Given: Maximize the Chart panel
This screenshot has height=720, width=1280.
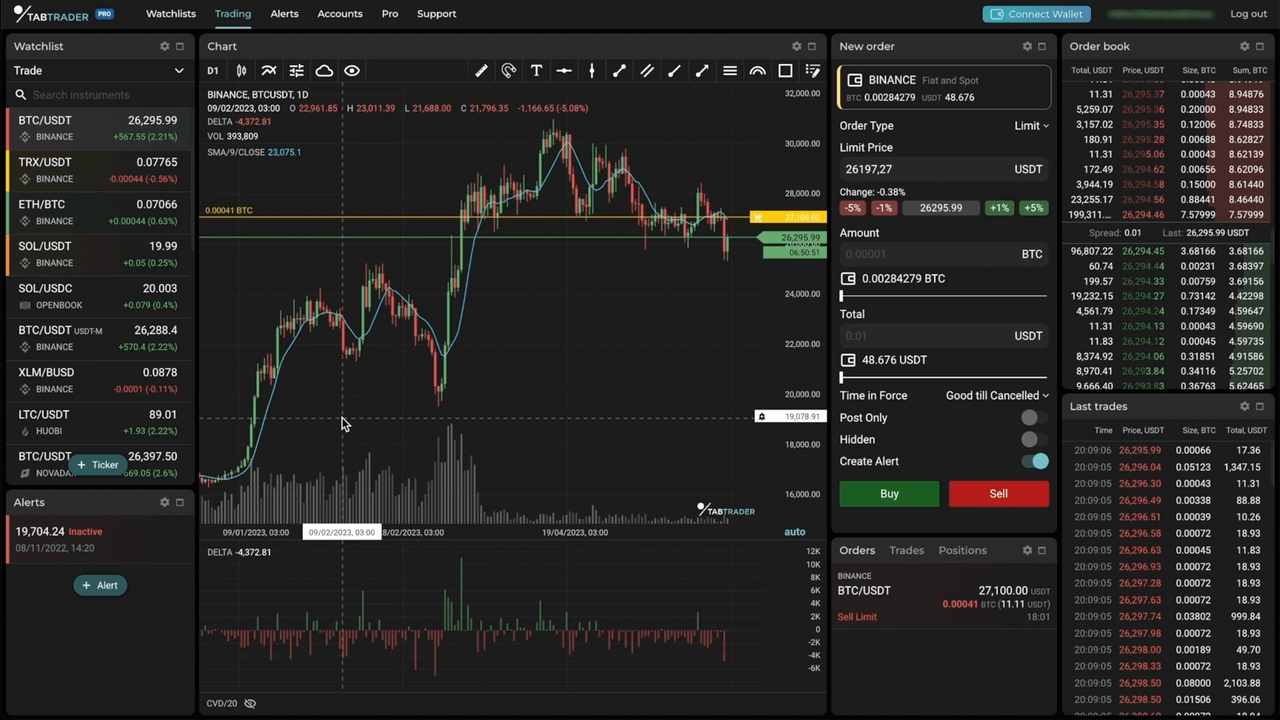Looking at the screenshot, I should [812, 46].
